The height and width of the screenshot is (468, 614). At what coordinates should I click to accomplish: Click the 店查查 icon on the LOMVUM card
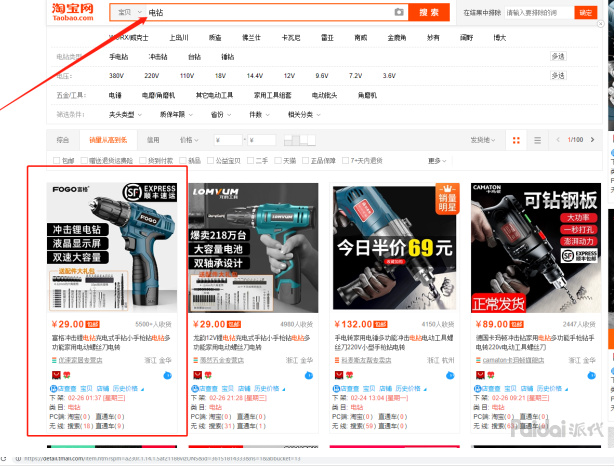195,388
